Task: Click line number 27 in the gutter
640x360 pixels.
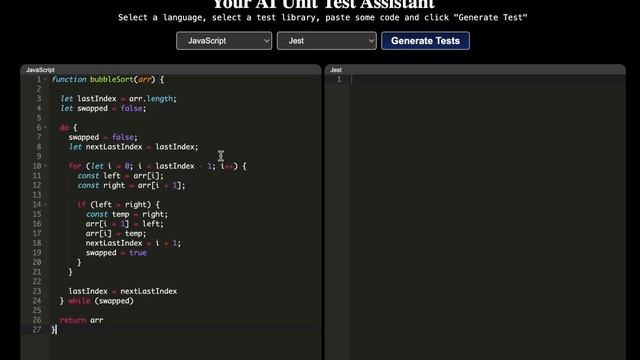Action: [37, 330]
